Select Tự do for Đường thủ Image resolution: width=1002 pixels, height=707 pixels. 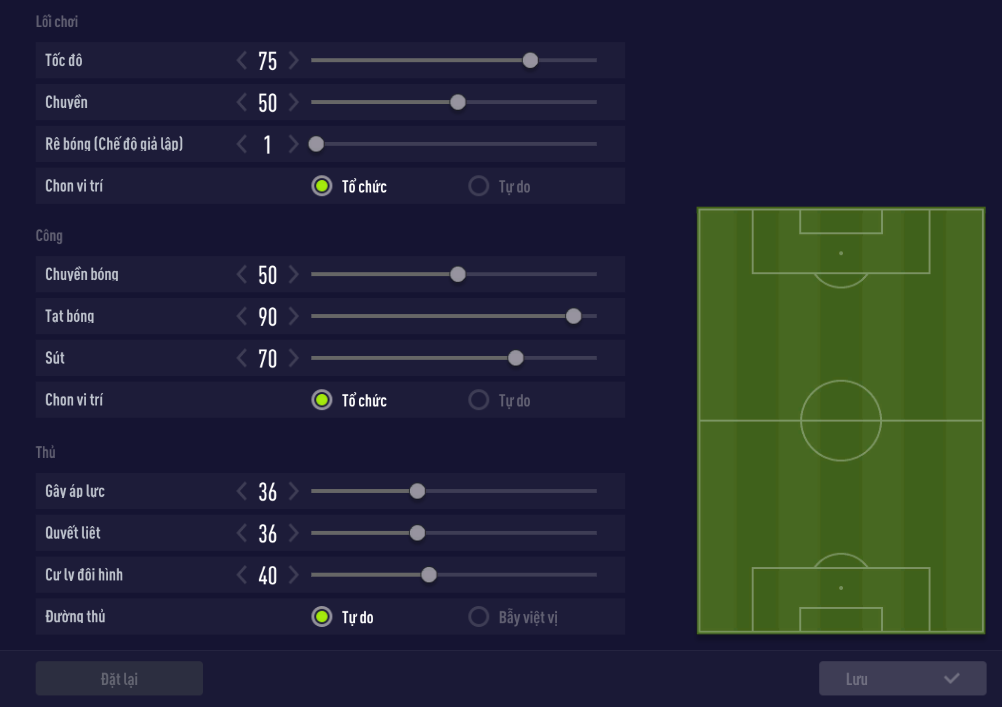coord(321,617)
